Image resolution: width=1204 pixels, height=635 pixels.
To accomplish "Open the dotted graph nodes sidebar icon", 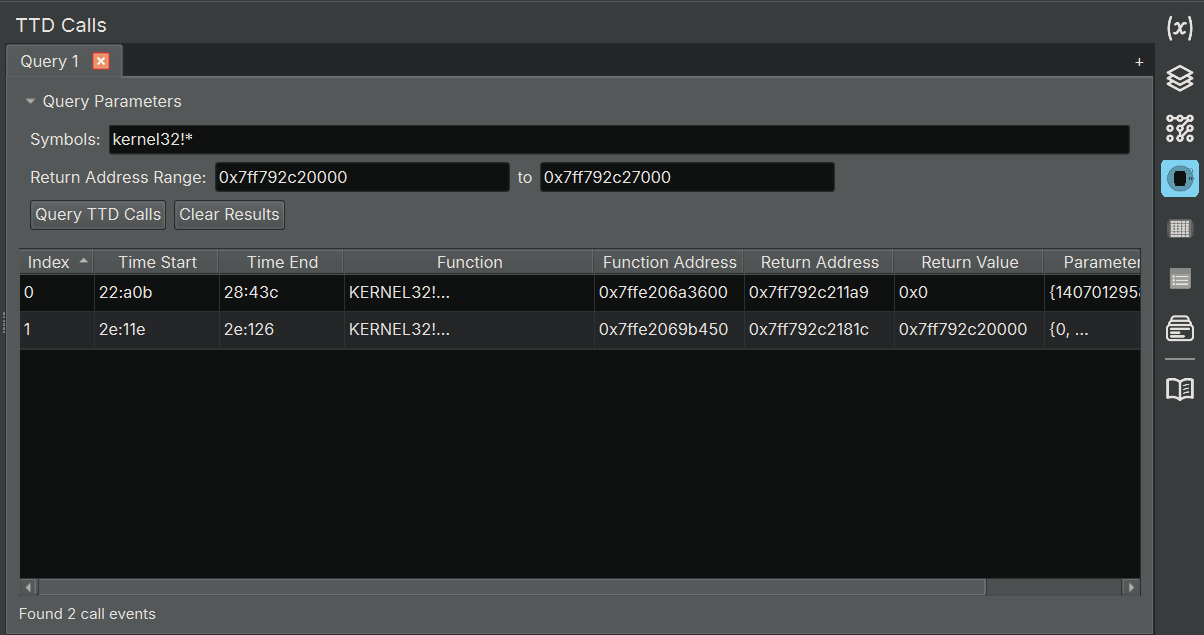I will click(1179, 128).
